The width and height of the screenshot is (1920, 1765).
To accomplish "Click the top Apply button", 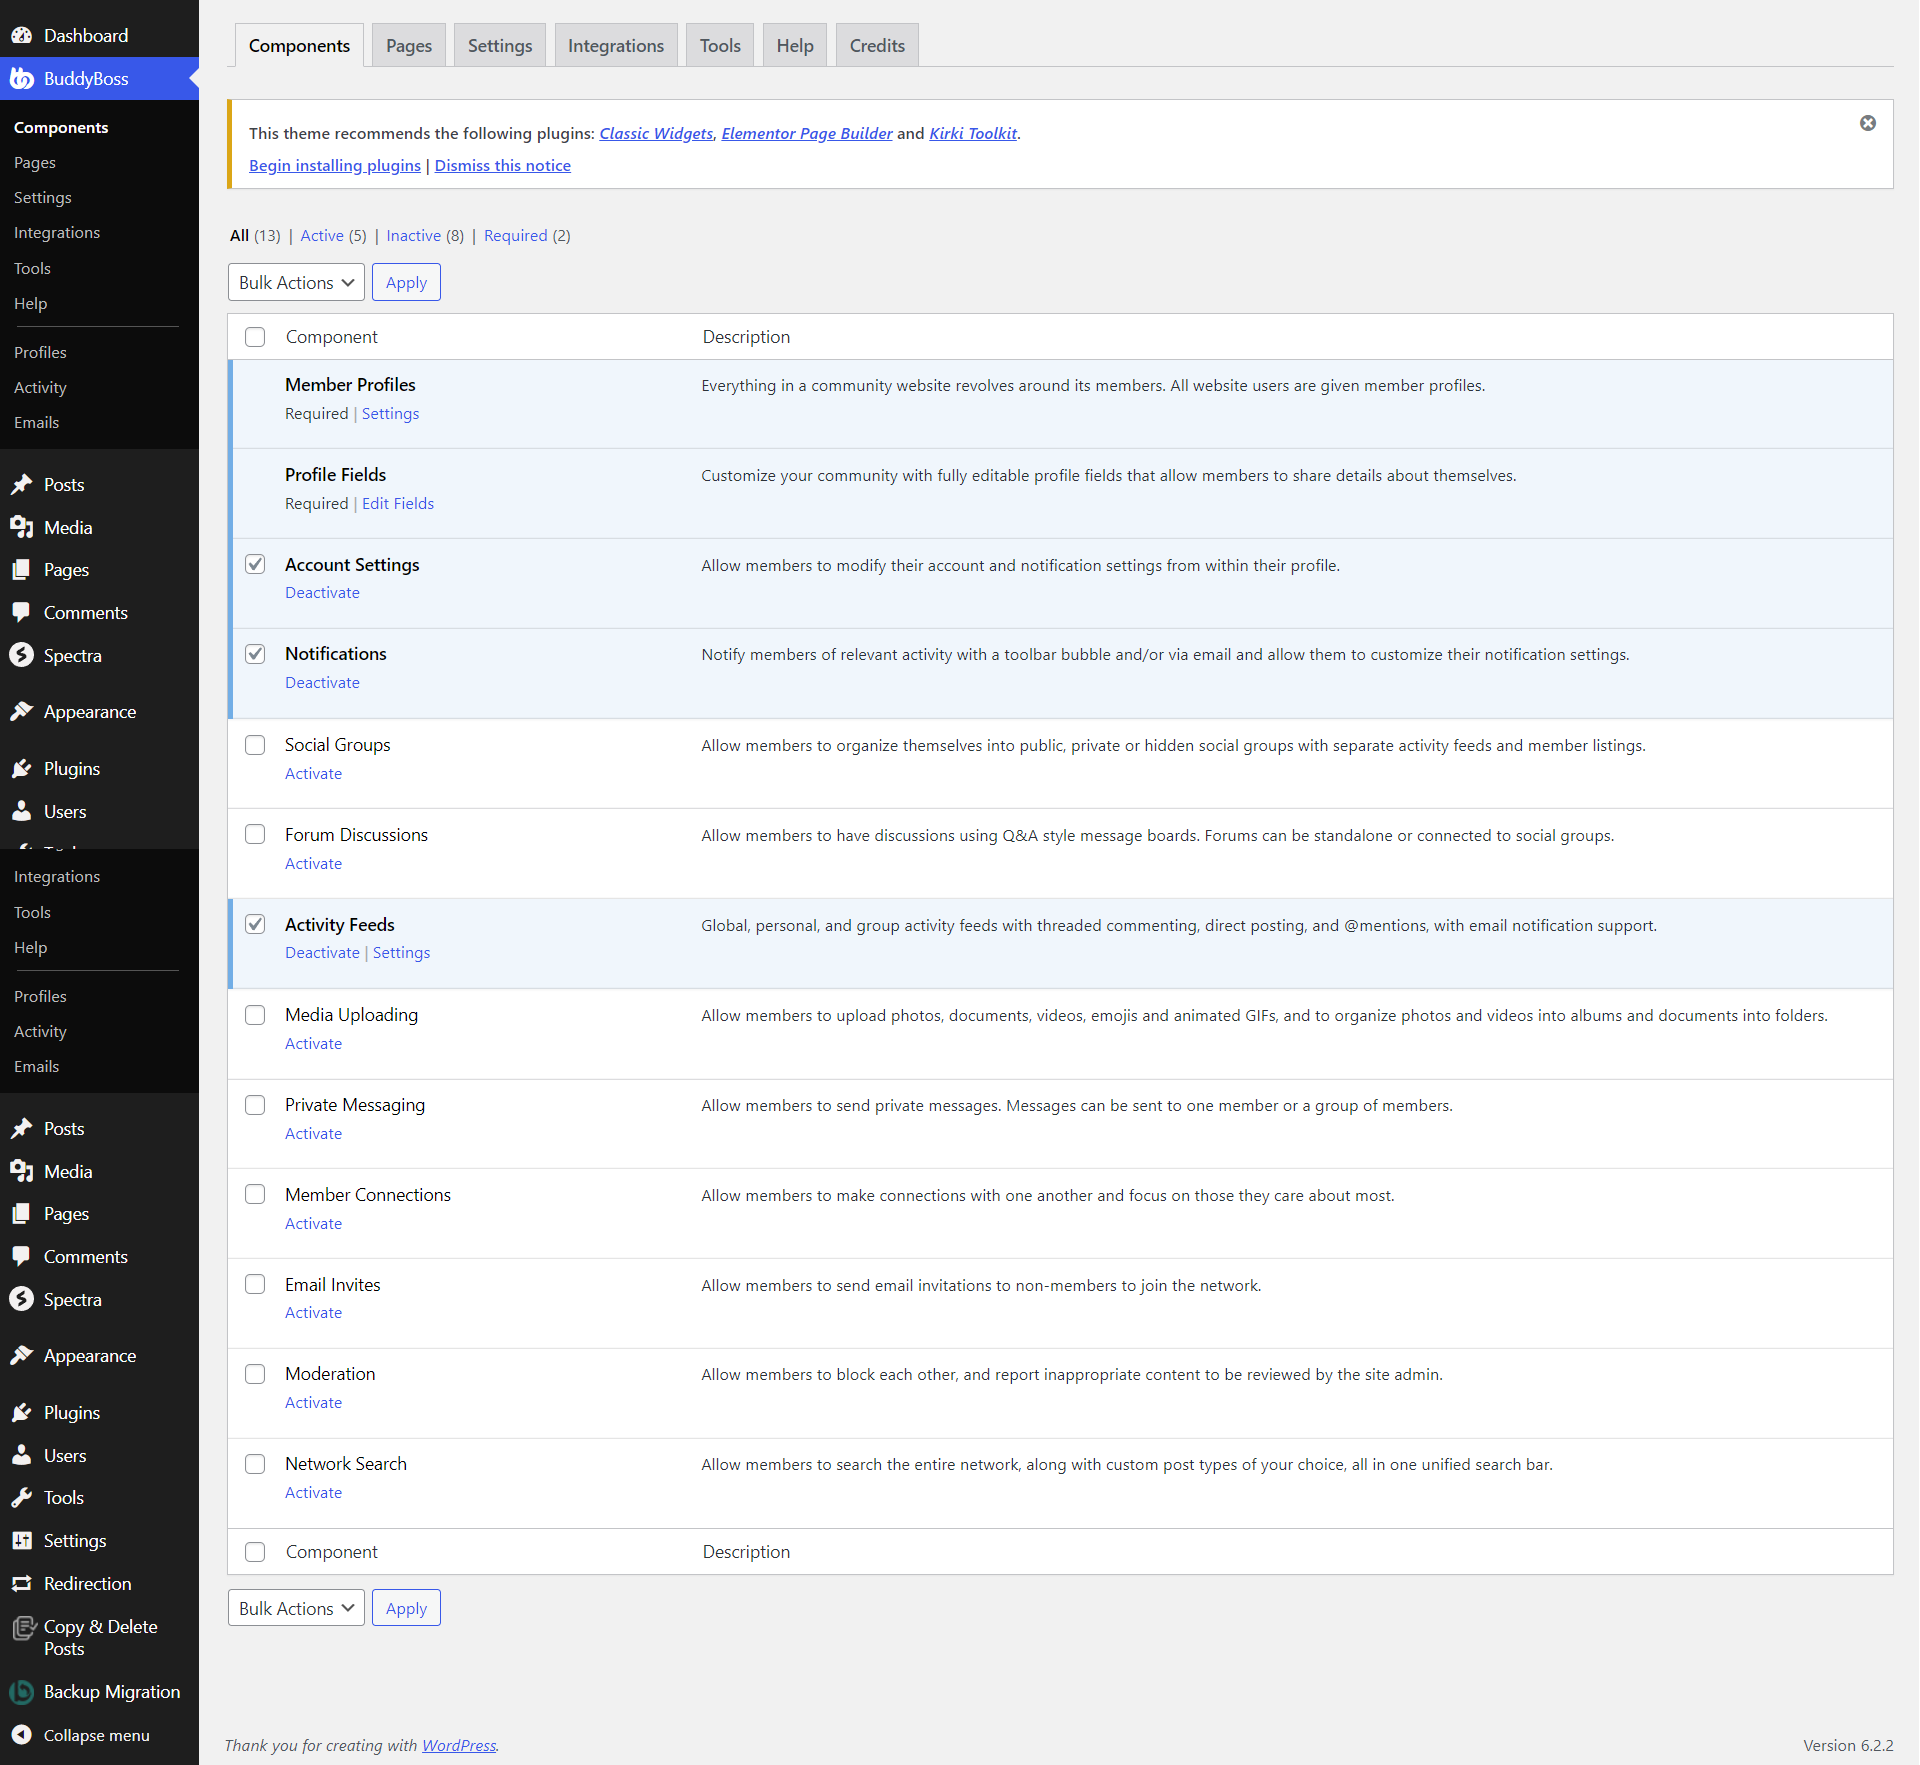I will [x=406, y=282].
